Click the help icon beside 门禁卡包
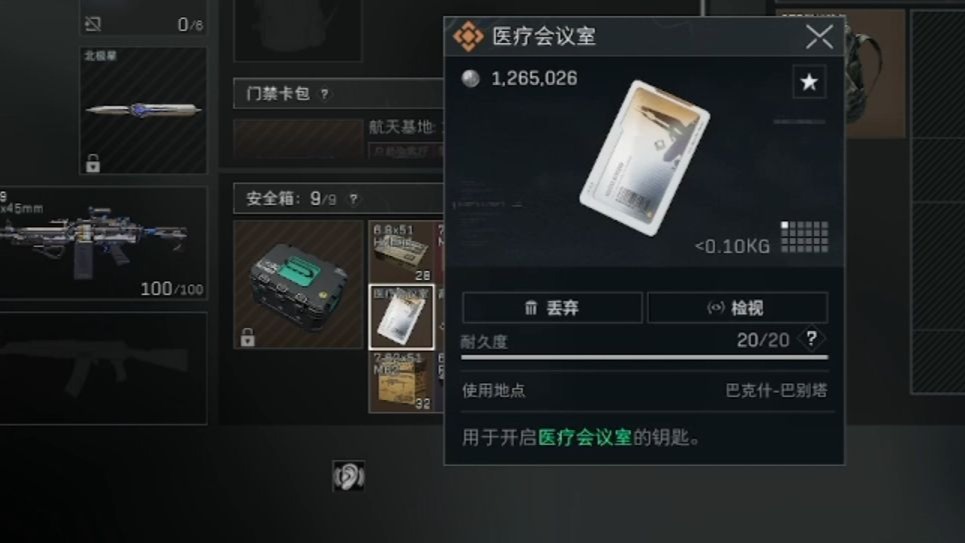 (324, 94)
